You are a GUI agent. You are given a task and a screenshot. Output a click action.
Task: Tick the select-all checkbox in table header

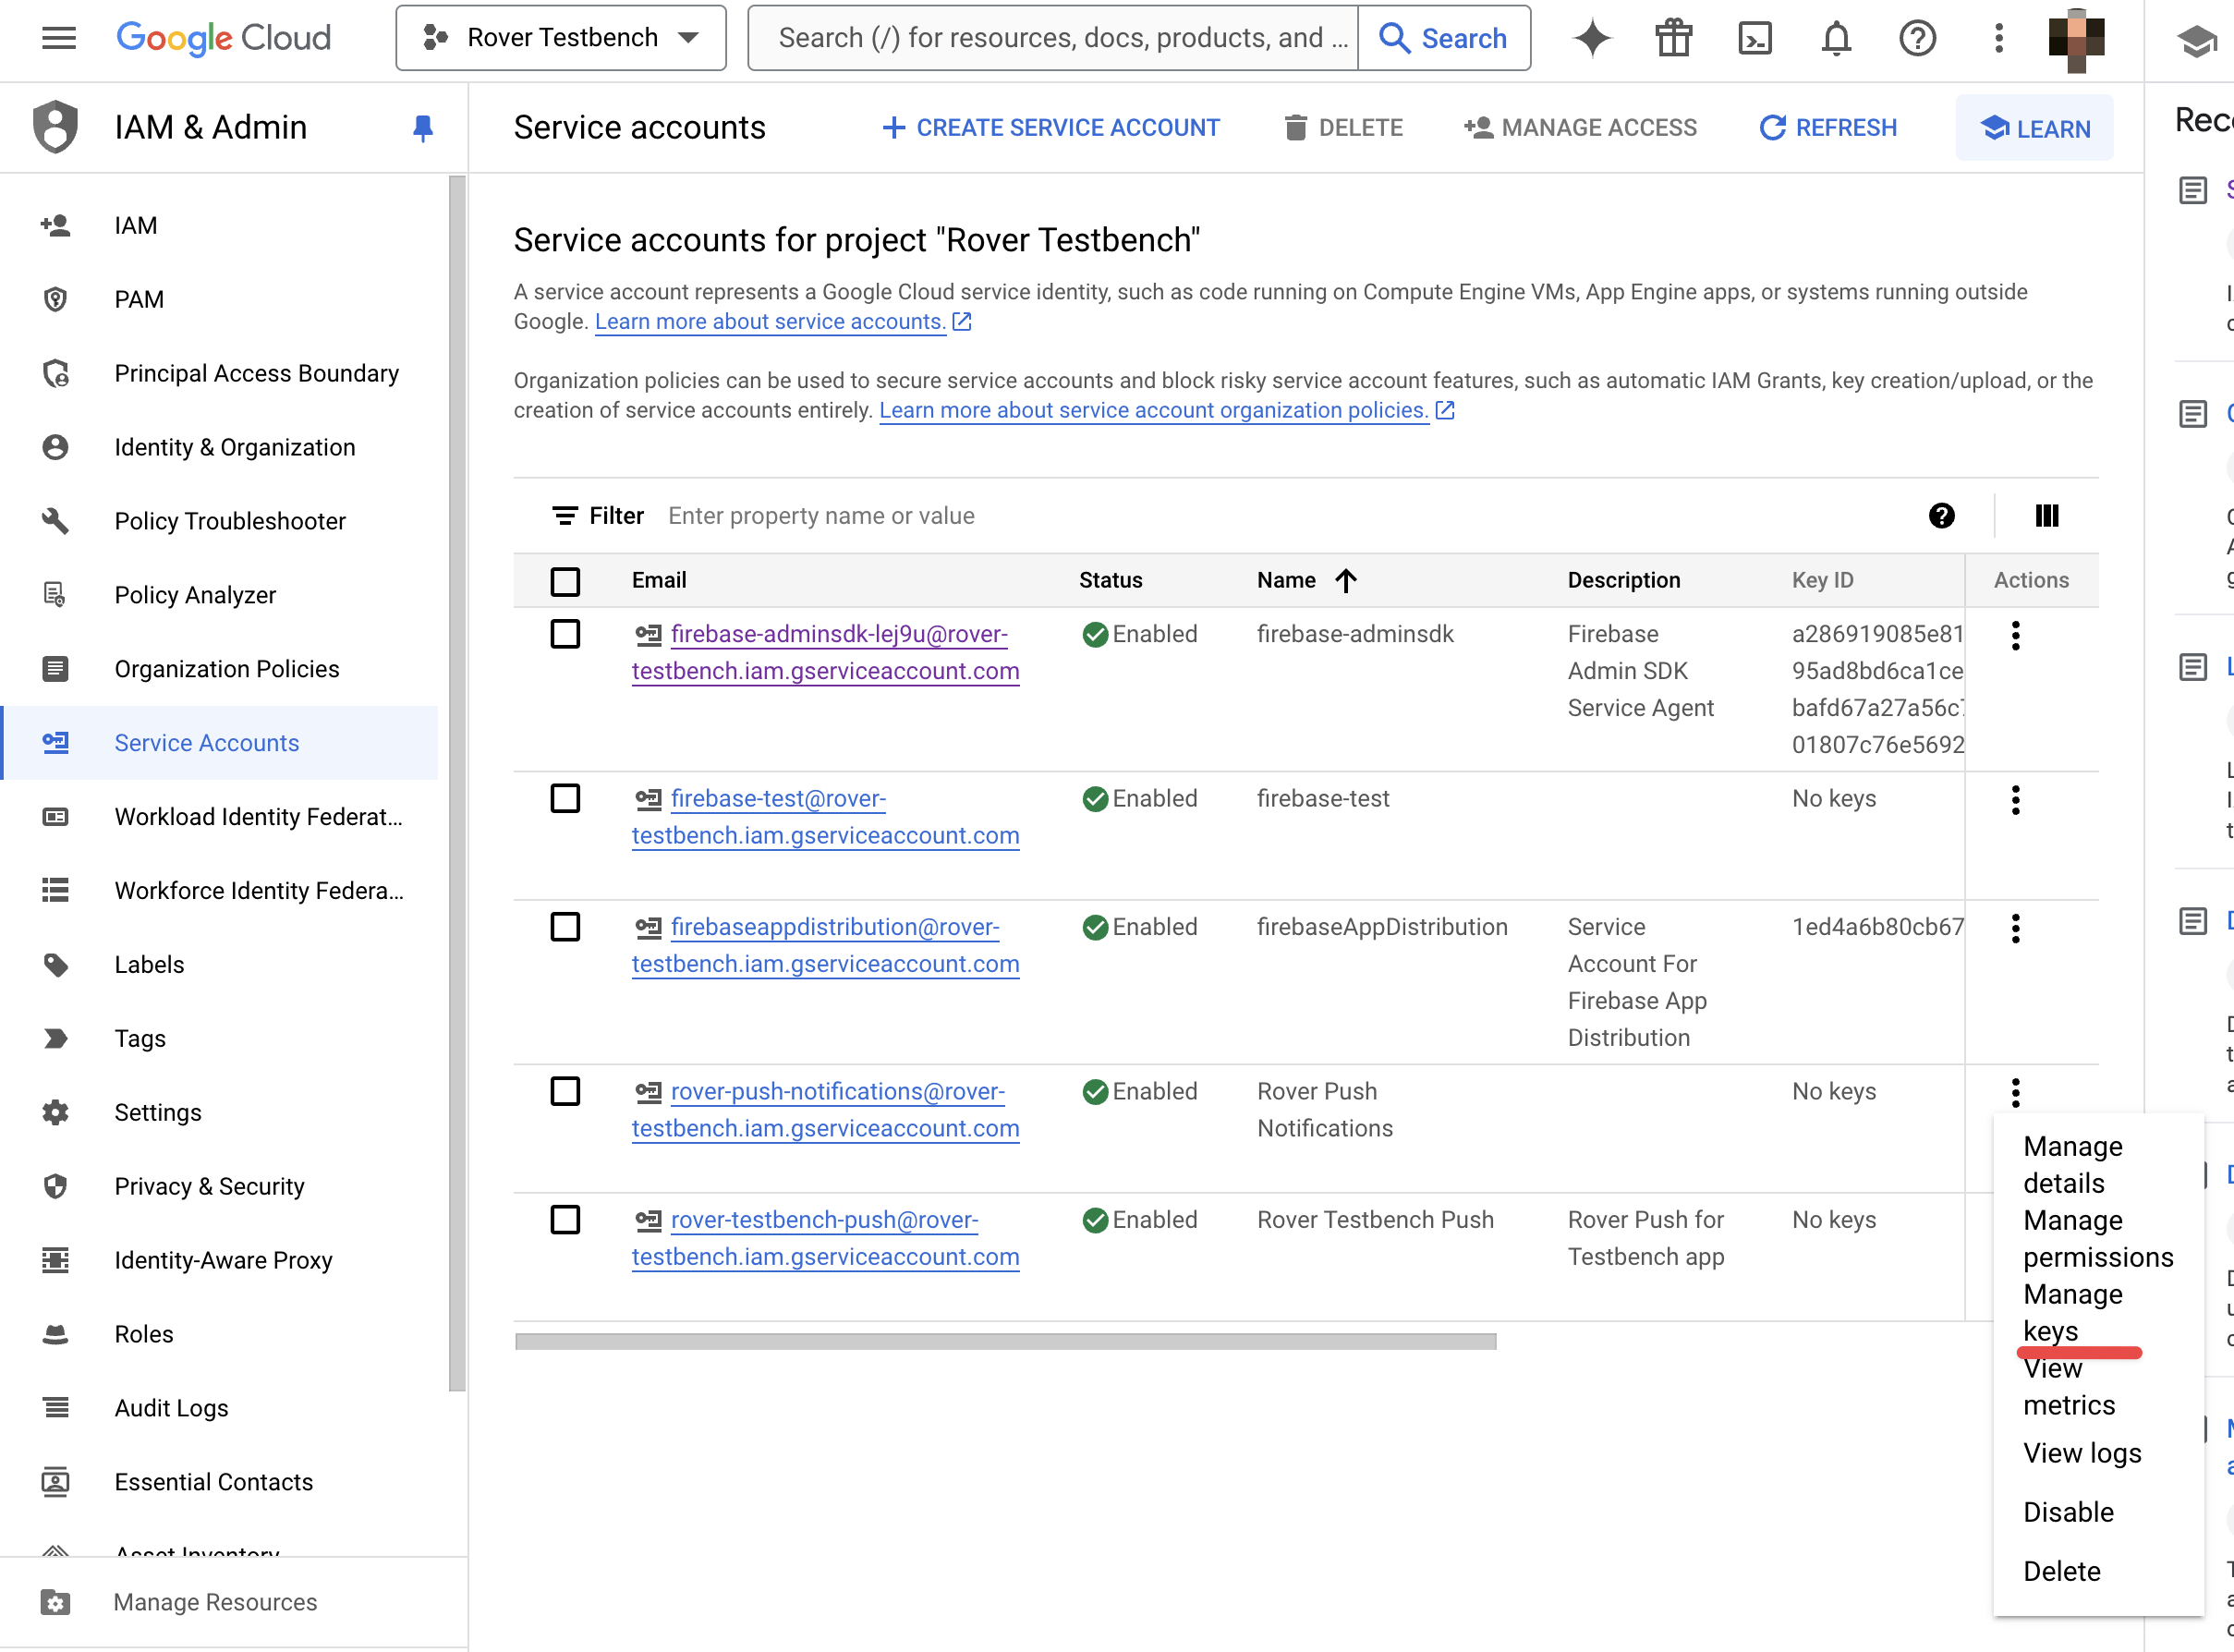point(565,581)
